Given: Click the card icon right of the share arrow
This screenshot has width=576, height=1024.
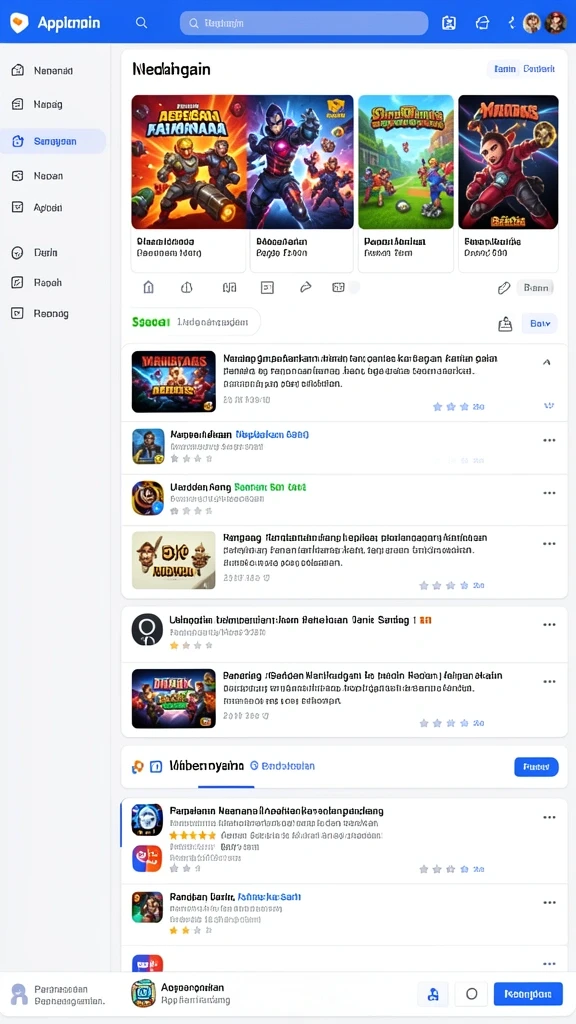Looking at the screenshot, I should pyautogui.click(x=338, y=287).
